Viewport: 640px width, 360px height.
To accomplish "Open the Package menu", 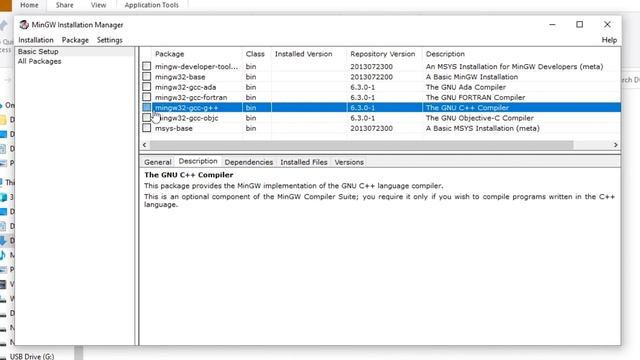I will [x=75, y=40].
